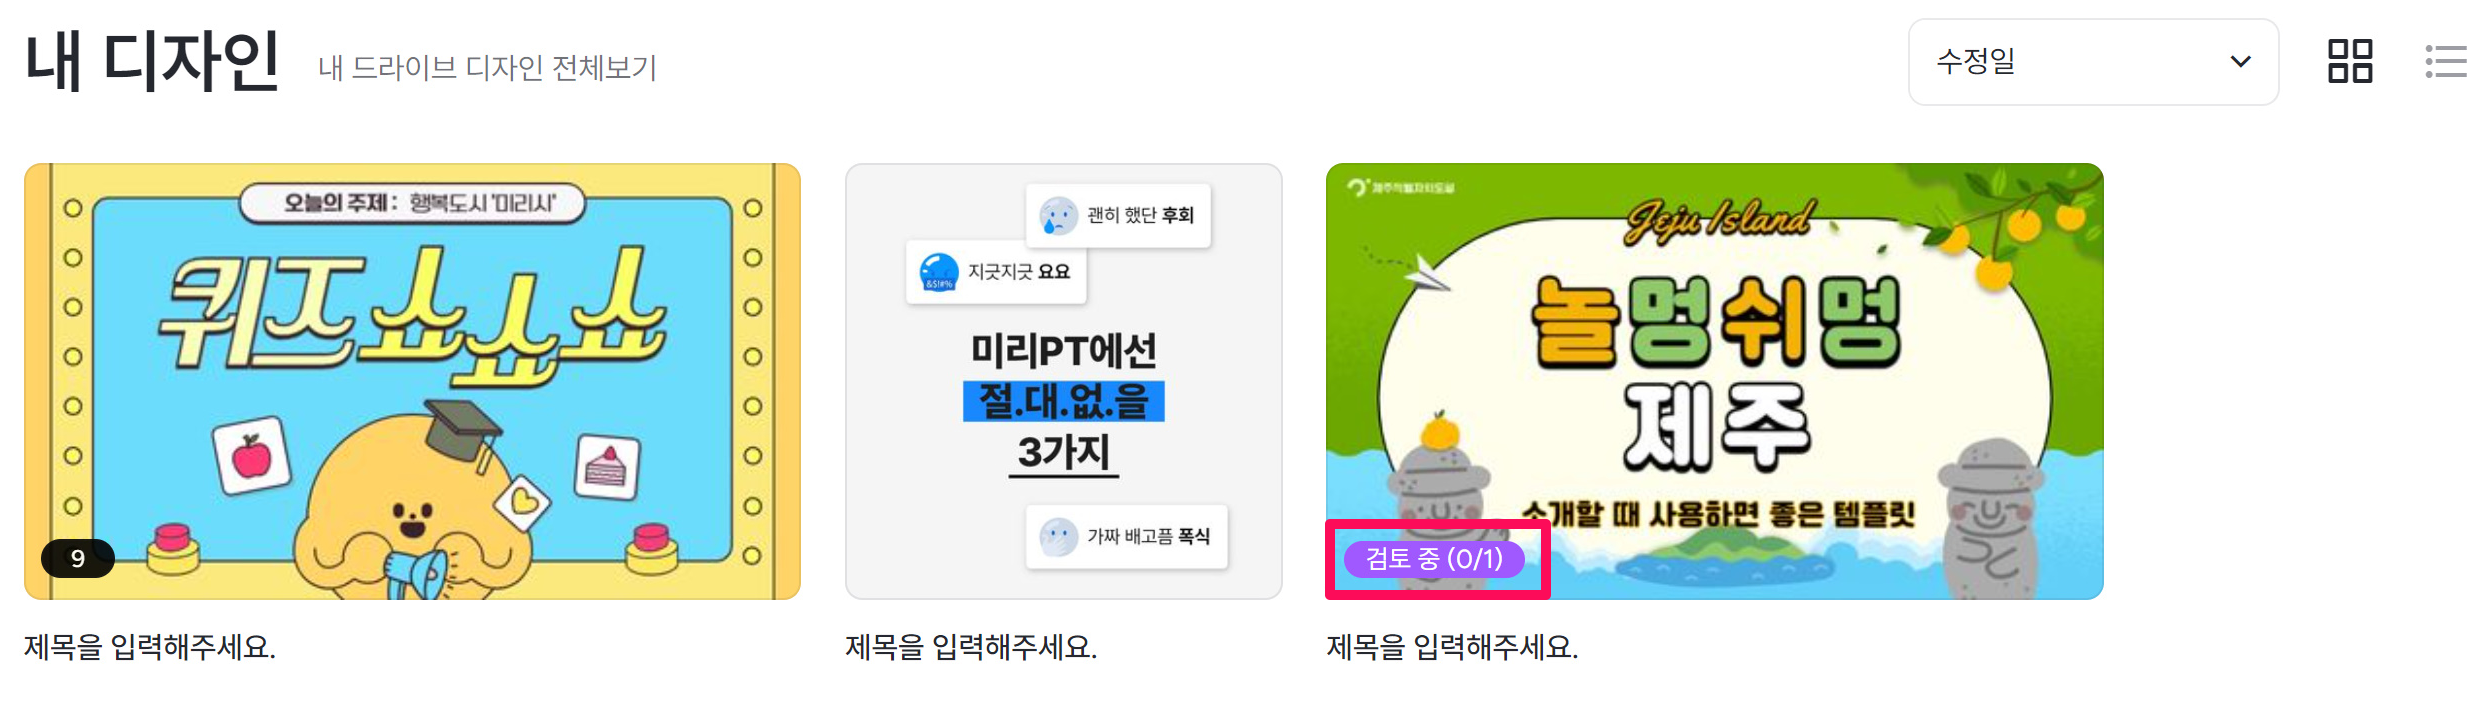Open the 퀴즈쇼쇼쇼 design thumbnail
2487x724 pixels.
(412, 382)
